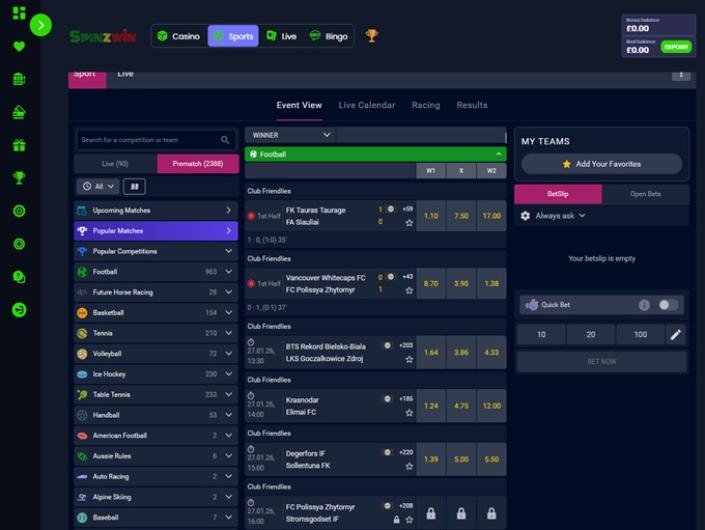Screen dimensions: 705x530
Task: Expand the sidebar with the green arrow button
Action: click(x=41, y=25)
